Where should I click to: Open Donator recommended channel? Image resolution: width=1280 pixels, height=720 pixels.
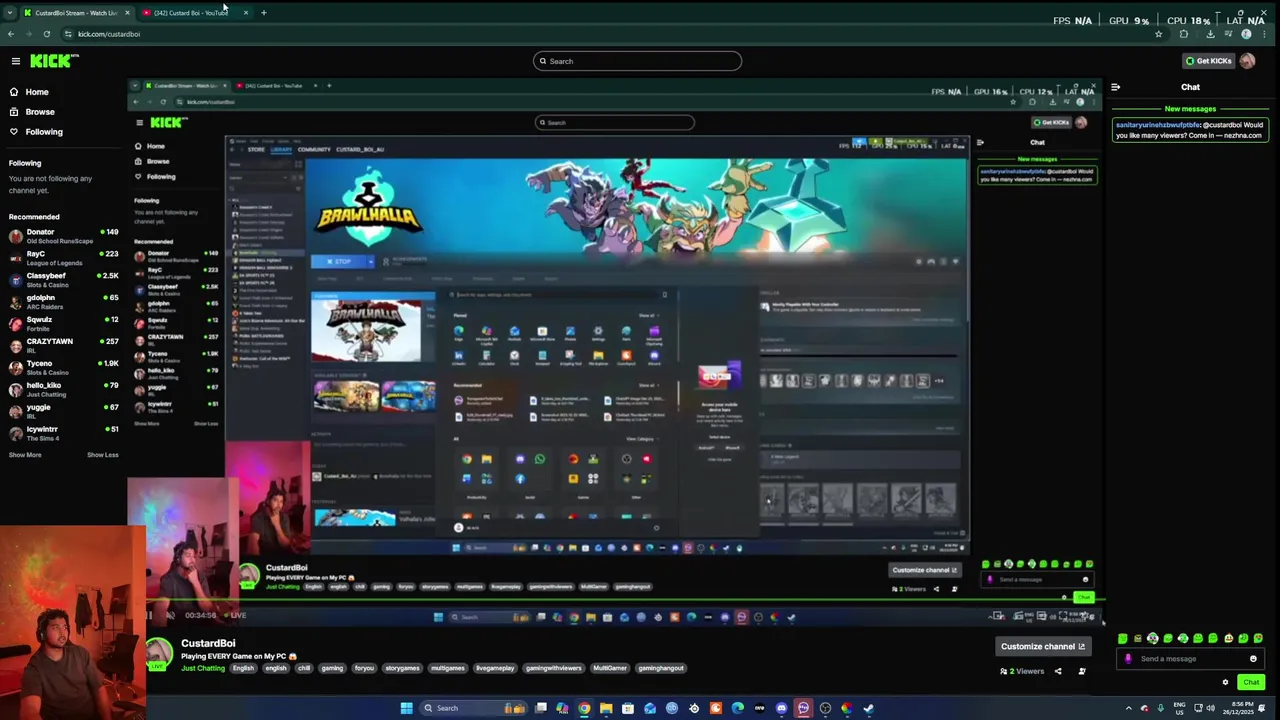click(x=64, y=236)
